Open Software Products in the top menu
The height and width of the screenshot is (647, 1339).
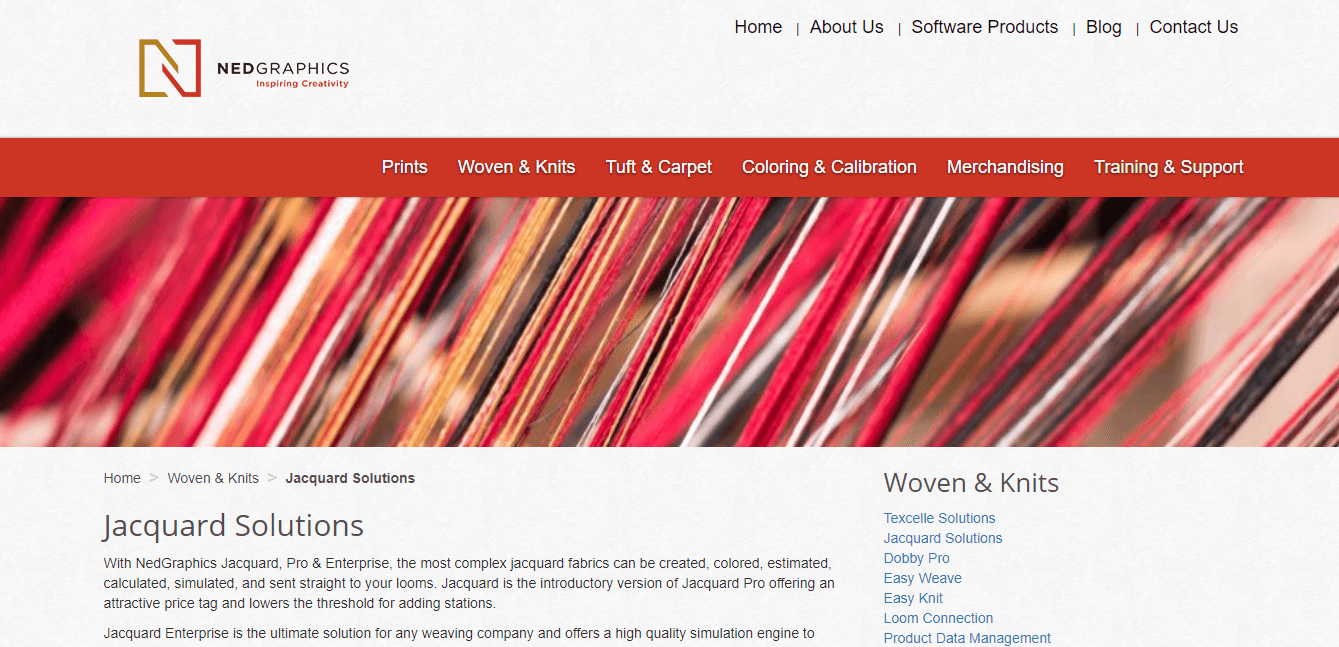pos(984,27)
